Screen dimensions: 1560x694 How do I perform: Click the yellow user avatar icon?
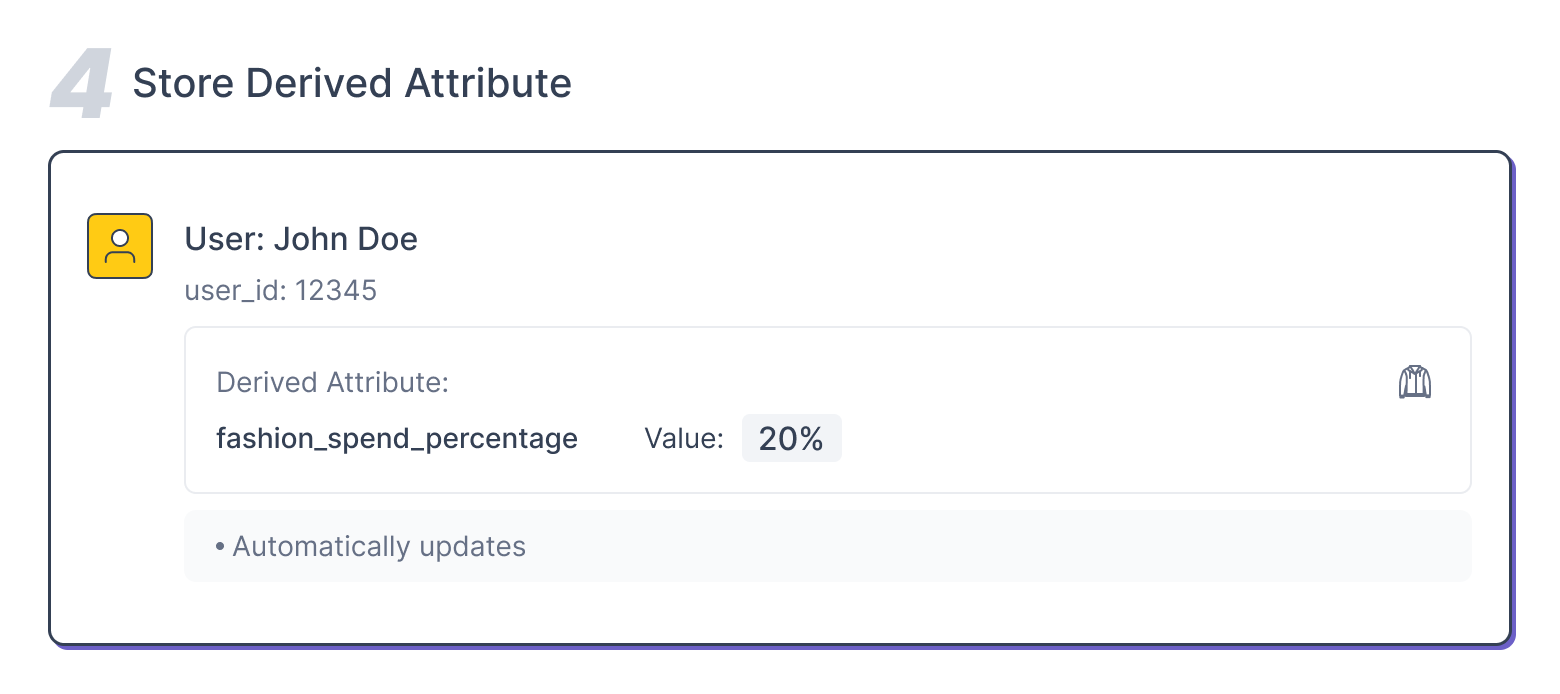pos(120,246)
